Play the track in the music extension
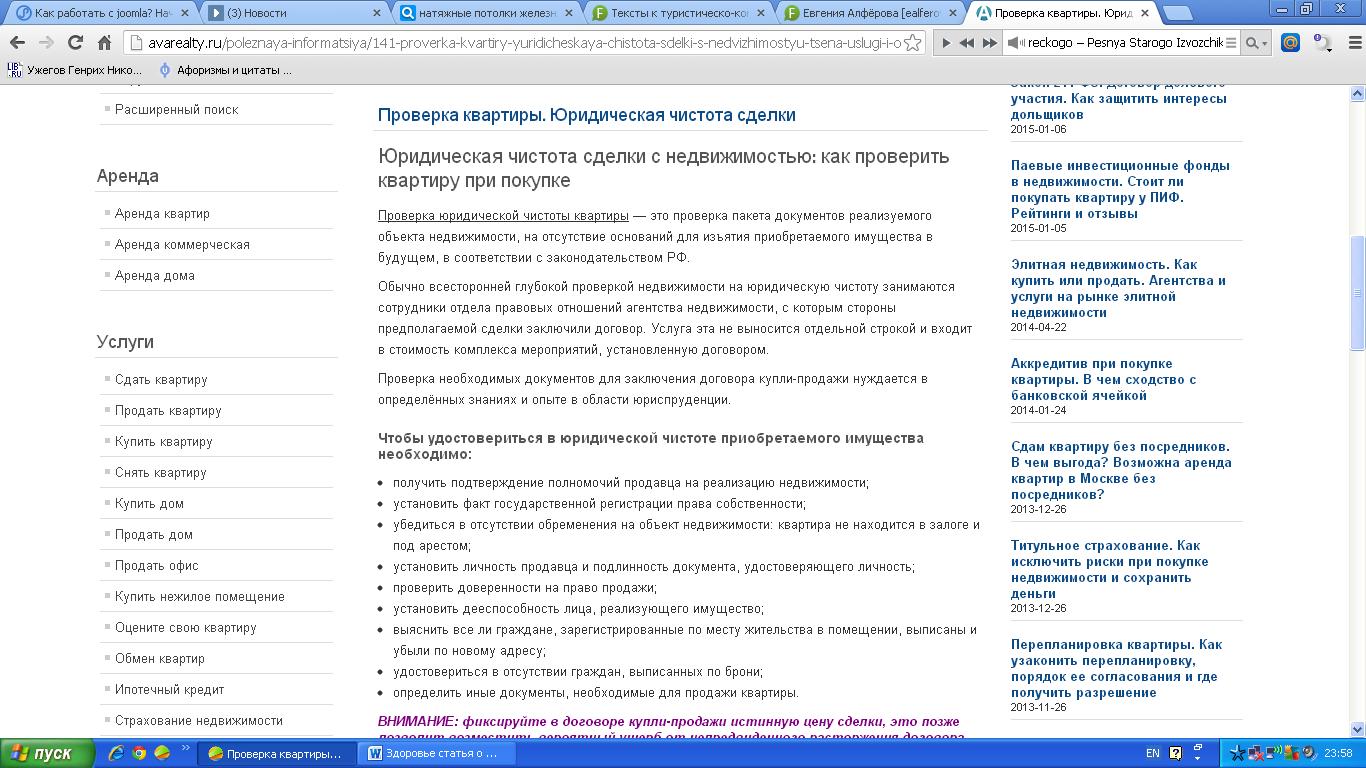1366x768 pixels. point(946,43)
